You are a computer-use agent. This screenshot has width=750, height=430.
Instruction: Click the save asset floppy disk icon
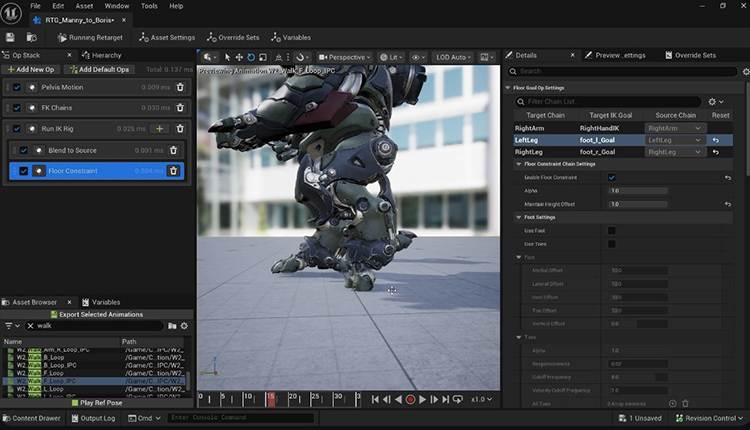(10, 37)
